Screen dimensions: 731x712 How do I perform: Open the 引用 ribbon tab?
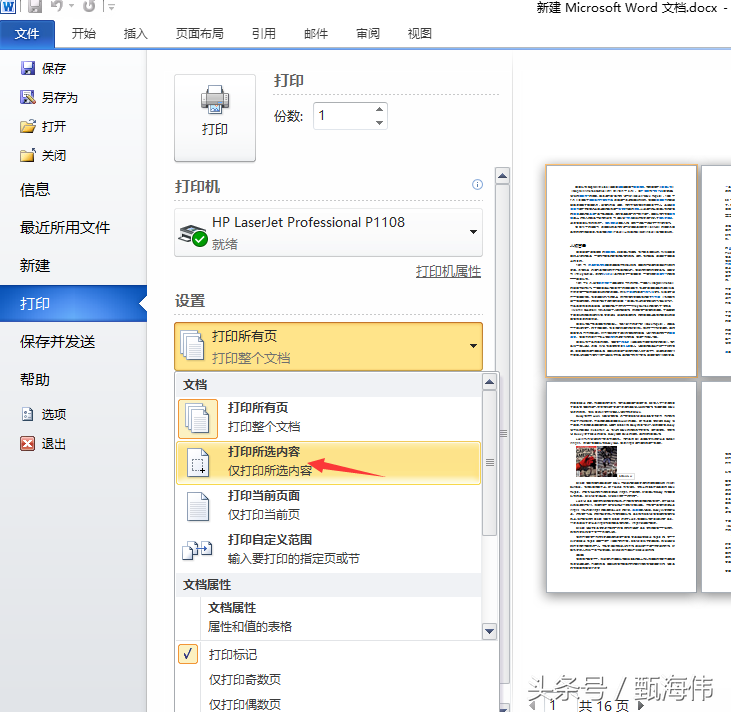point(264,34)
